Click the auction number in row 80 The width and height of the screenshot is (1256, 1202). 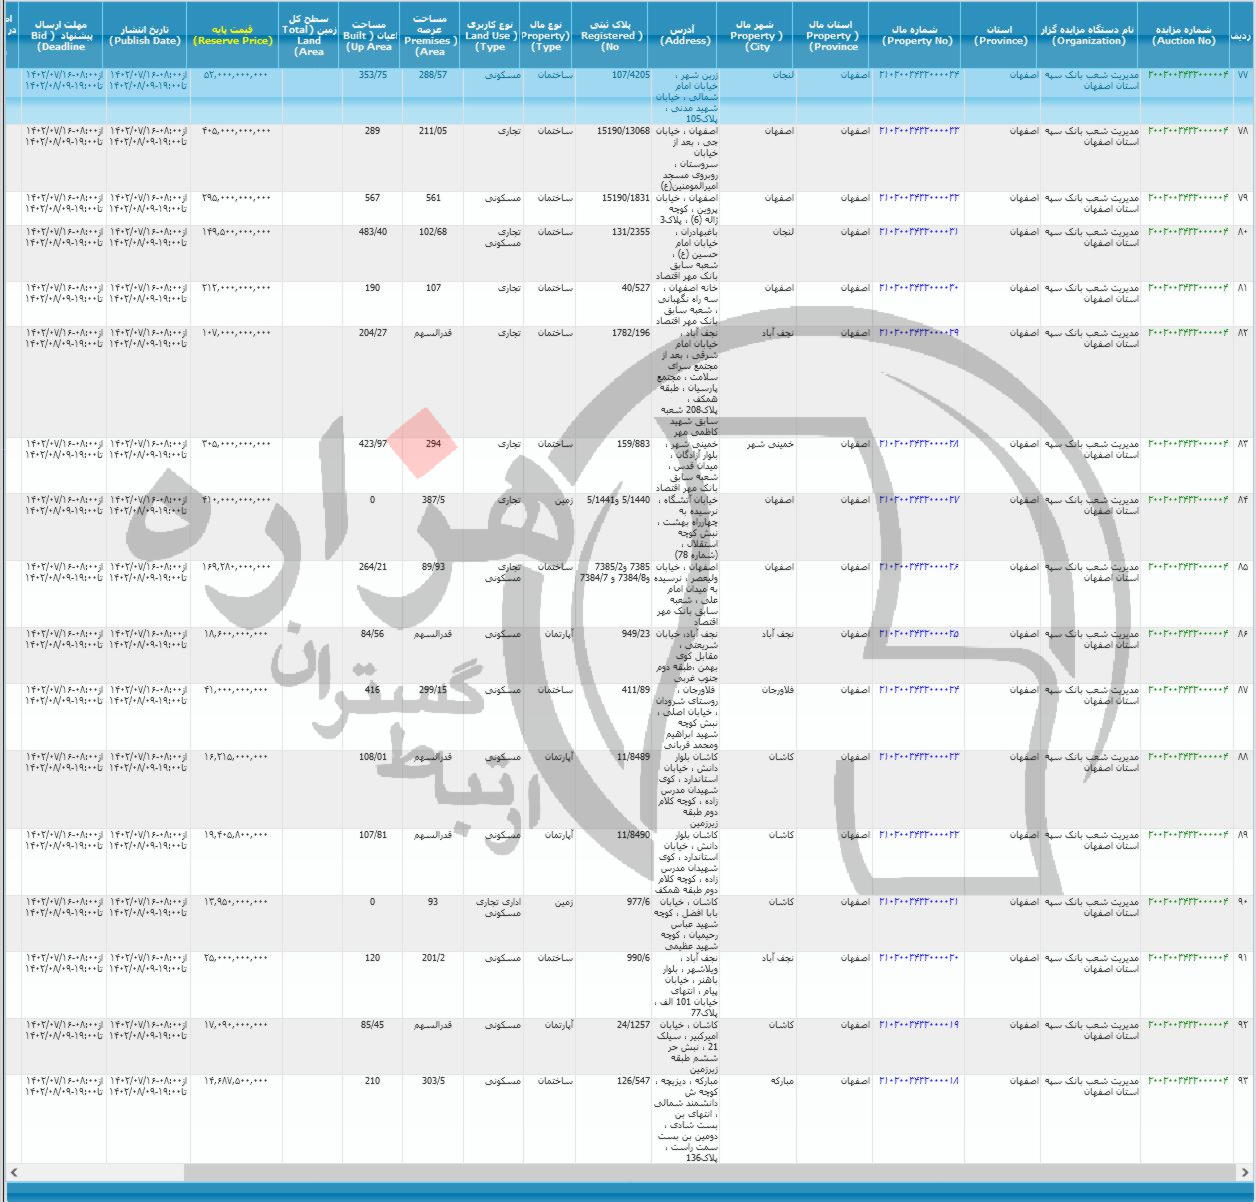1188,232
